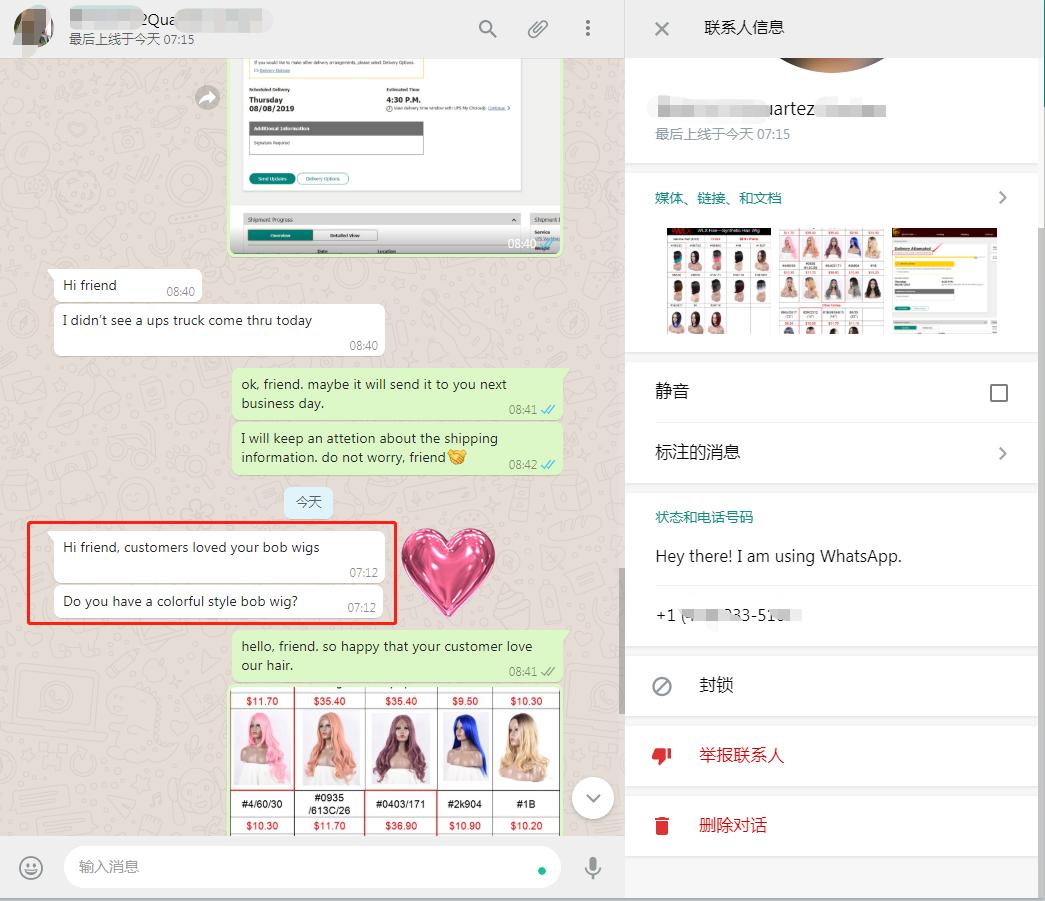This screenshot has width=1045, height=901.
Task: Open the media, links and docs section
Action: point(830,198)
